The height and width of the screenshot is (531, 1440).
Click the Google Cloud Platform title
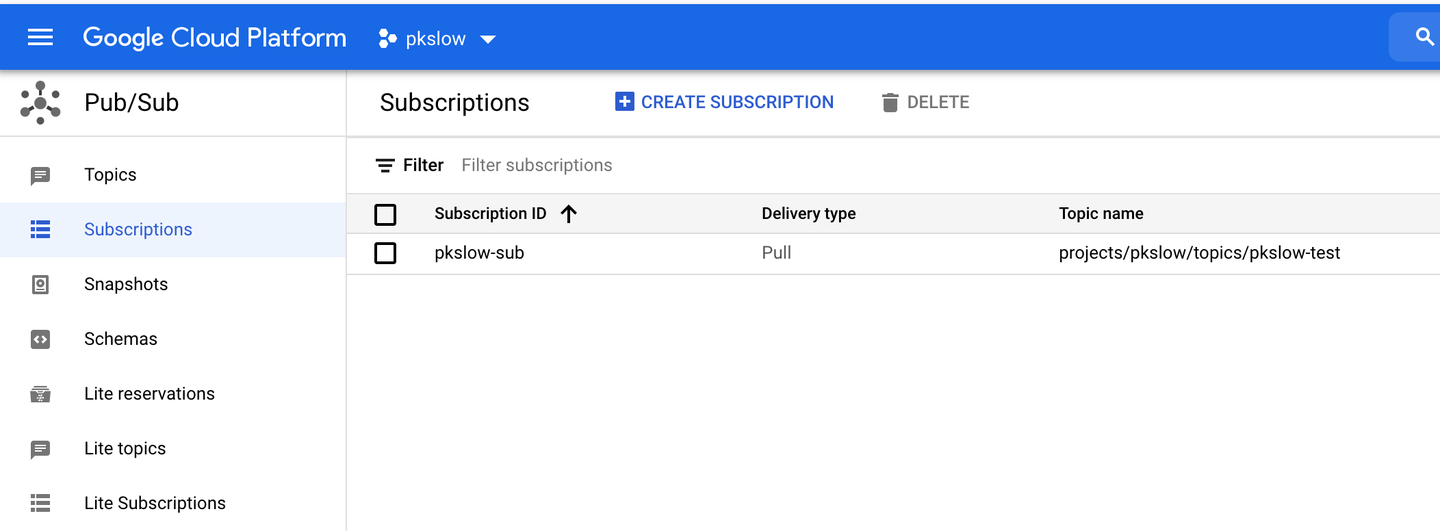click(214, 38)
